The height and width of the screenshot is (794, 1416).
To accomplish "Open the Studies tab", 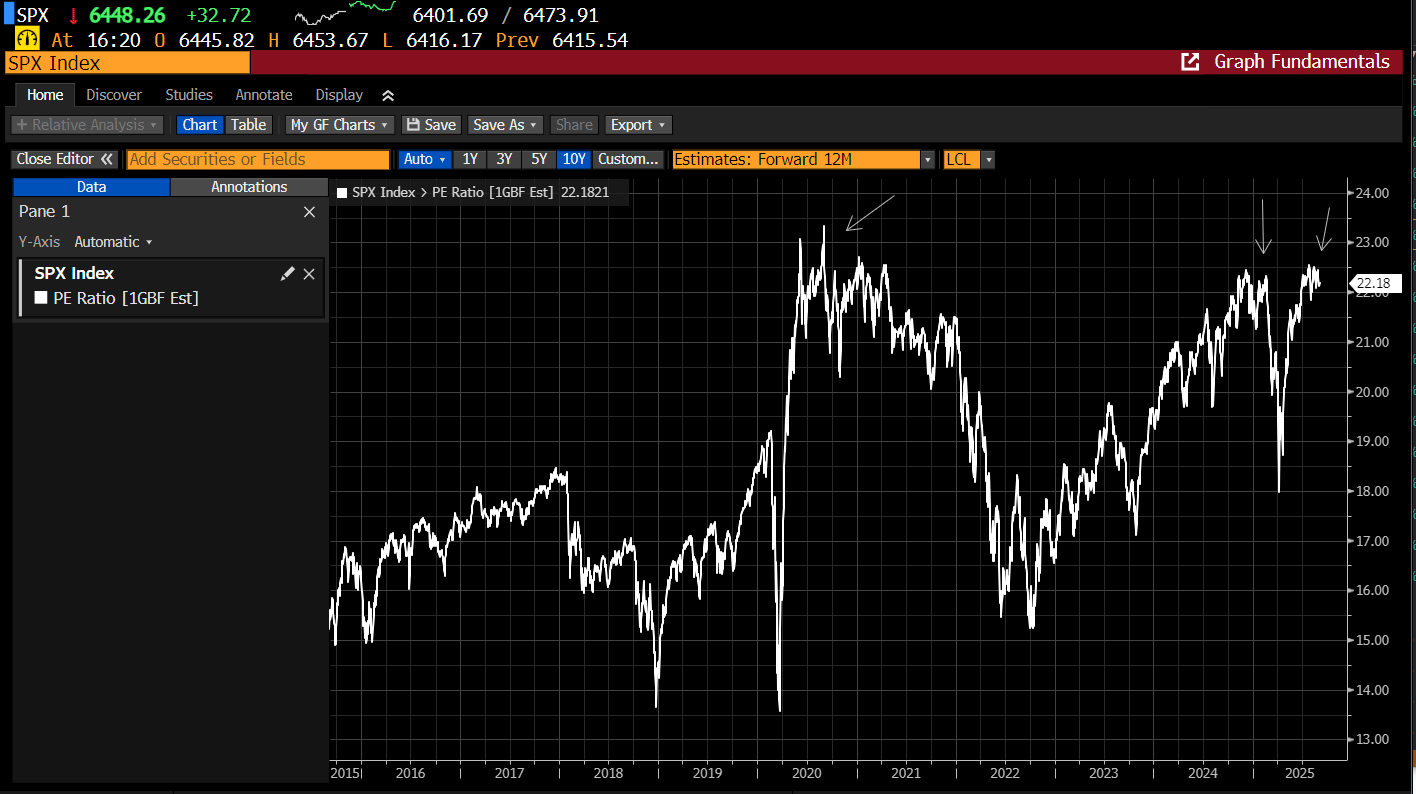I will pos(189,95).
